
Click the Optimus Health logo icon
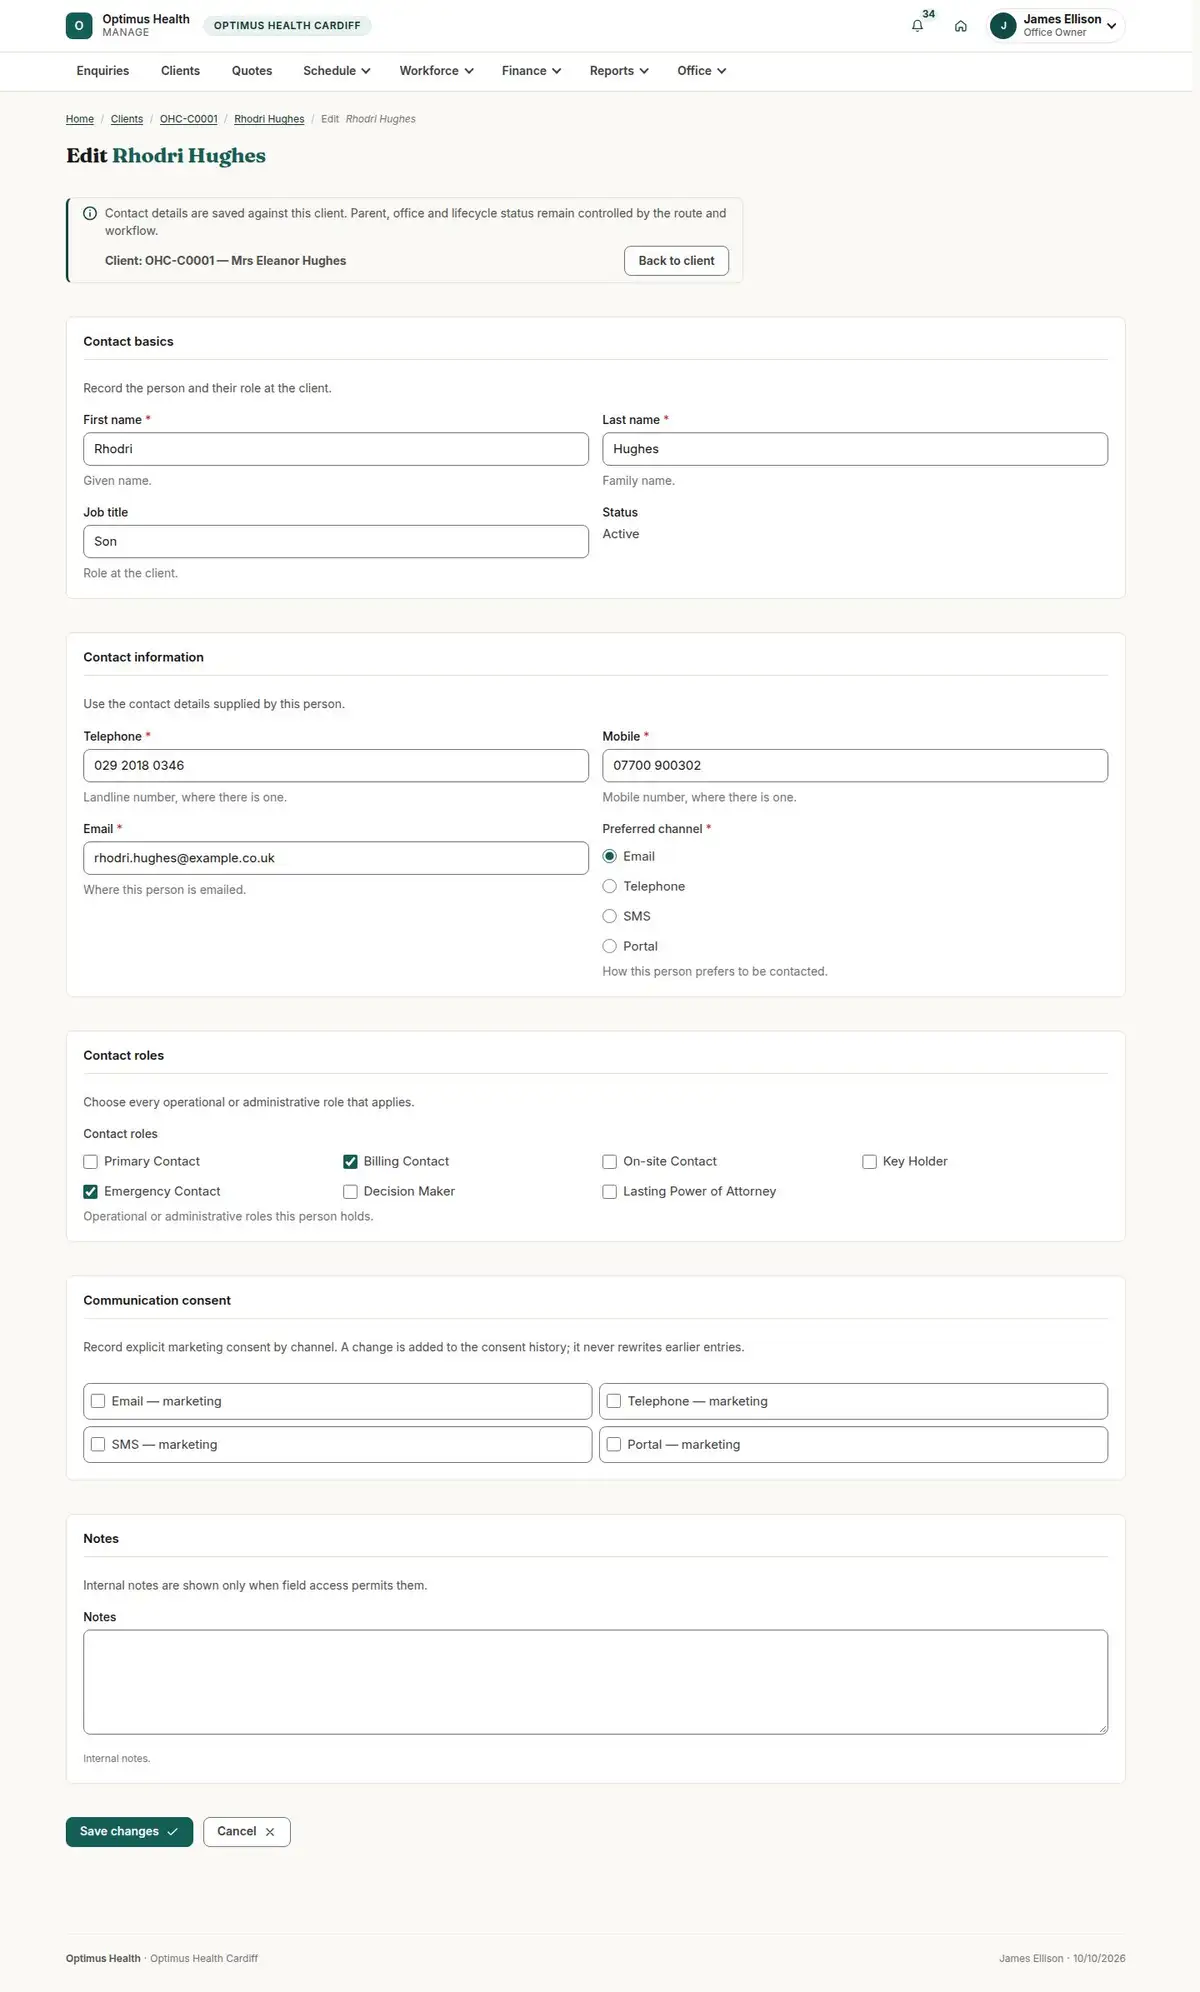[79, 26]
